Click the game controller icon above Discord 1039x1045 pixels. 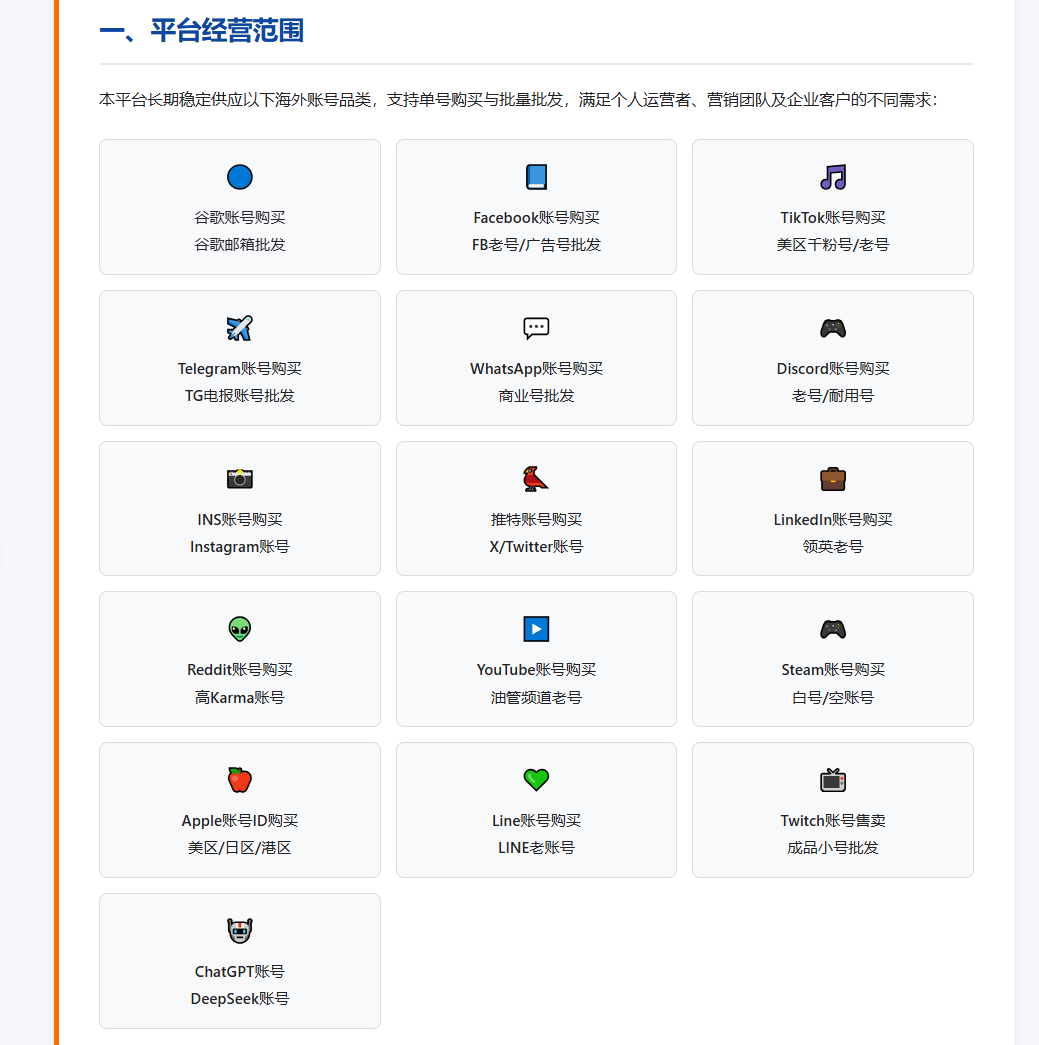[833, 328]
